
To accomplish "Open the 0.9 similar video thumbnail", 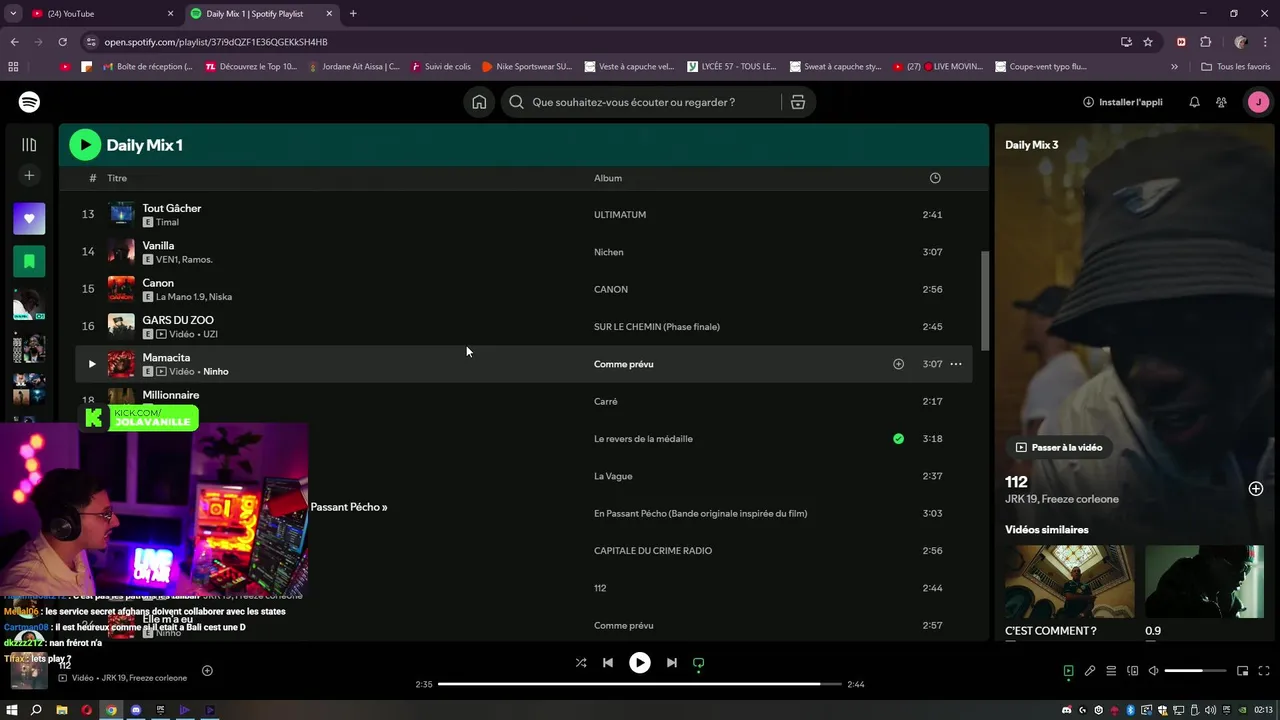I will 1204,581.
